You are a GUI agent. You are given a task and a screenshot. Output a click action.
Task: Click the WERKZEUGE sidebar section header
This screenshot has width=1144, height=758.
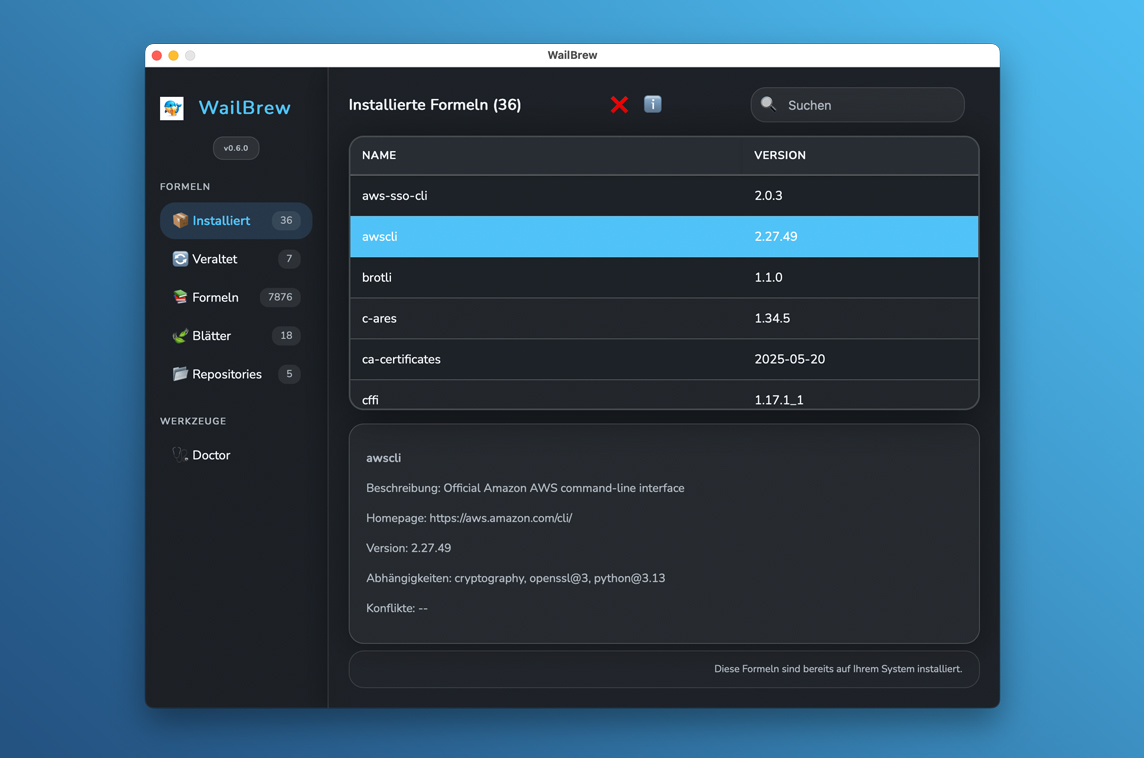point(193,421)
